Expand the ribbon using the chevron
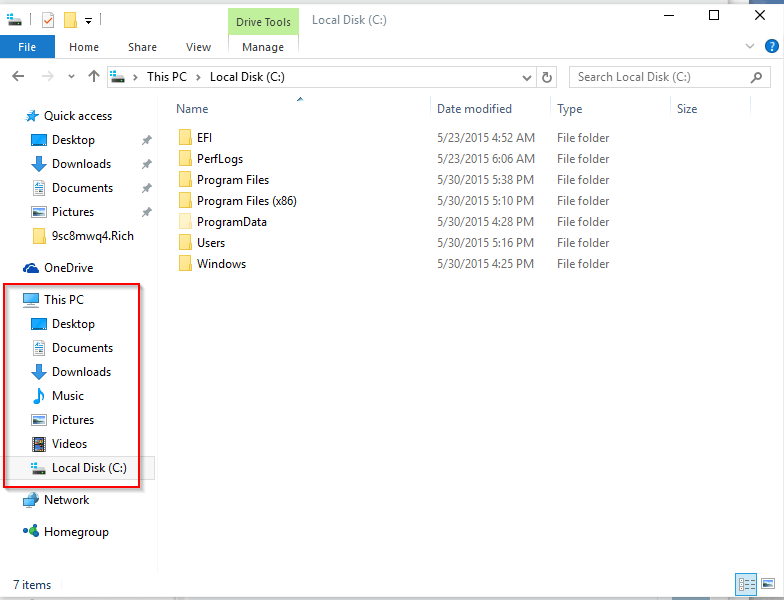This screenshot has height=600, width=784. tap(751, 46)
